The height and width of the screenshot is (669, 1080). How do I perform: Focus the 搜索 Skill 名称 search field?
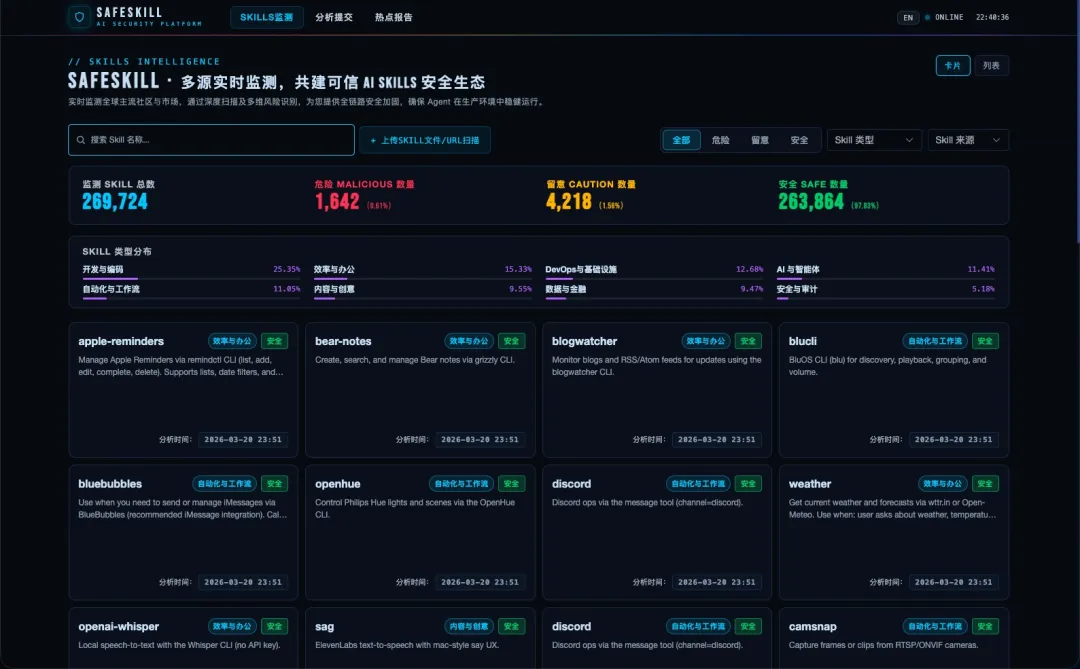[211, 140]
